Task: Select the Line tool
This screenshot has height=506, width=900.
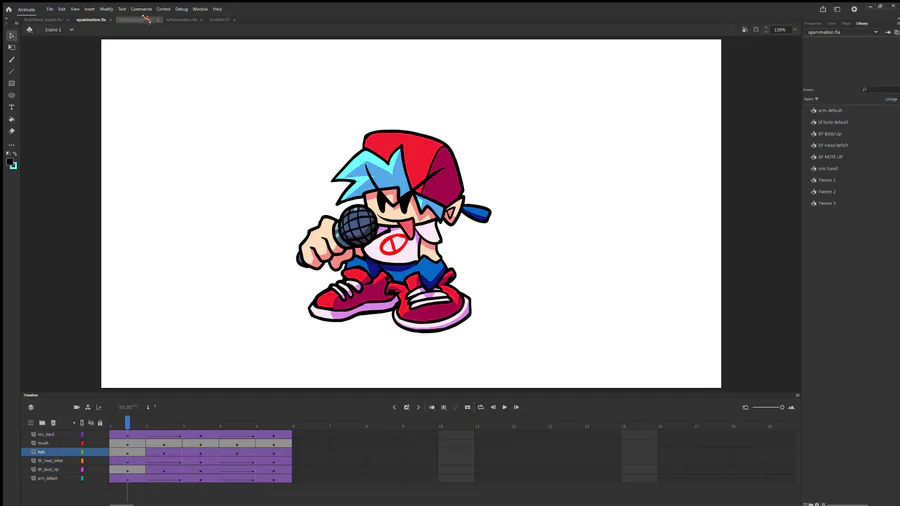Action: pos(11,72)
